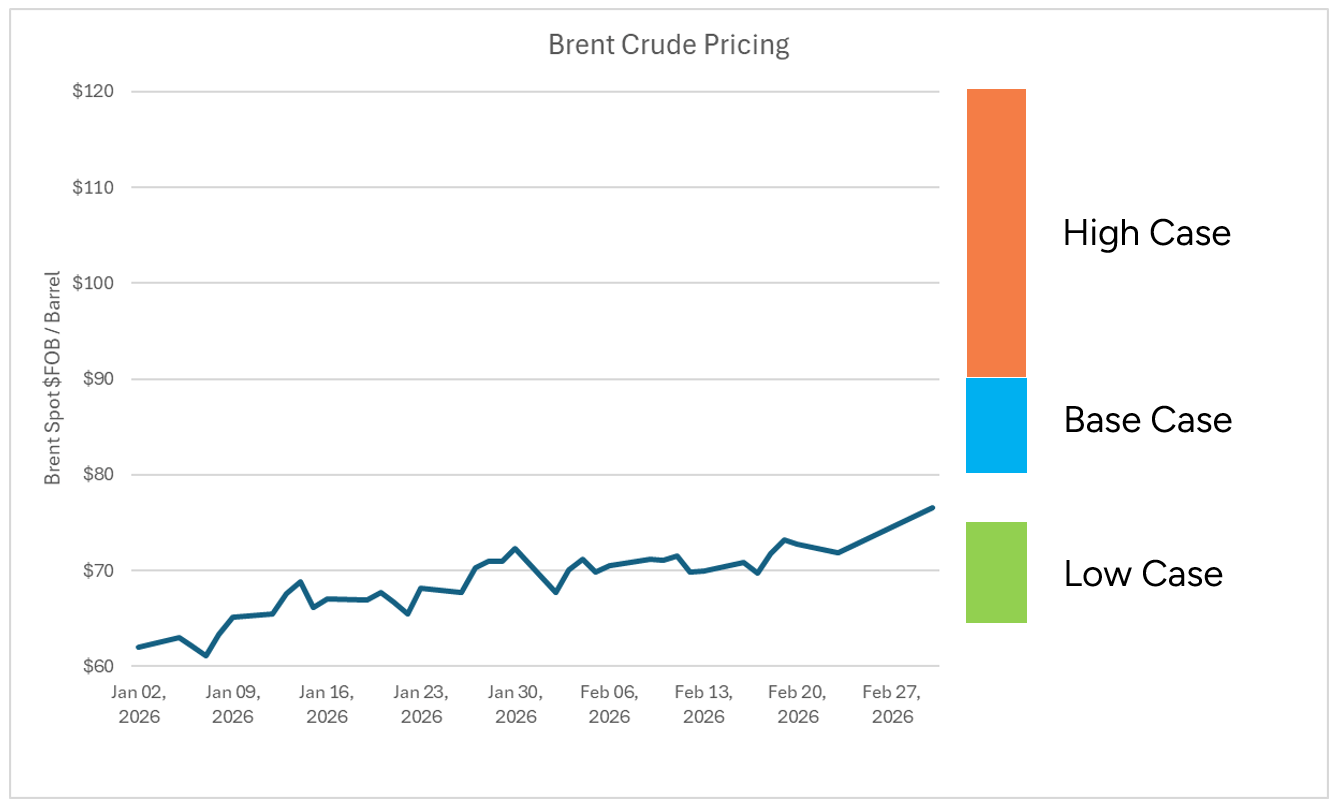
Task: Click the $80 y-axis label
Action: 97,475
